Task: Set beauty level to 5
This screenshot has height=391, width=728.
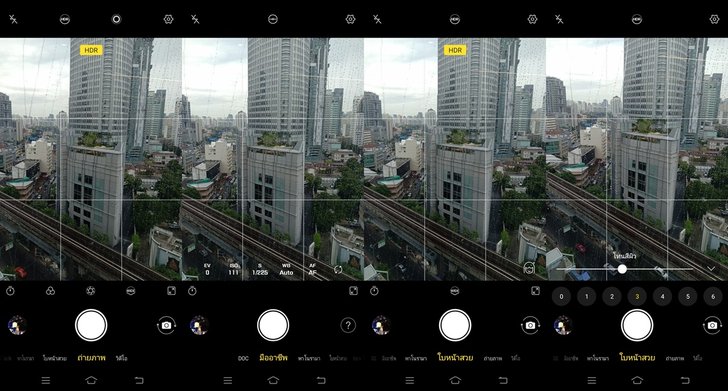Action: click(x=688, y=296)
